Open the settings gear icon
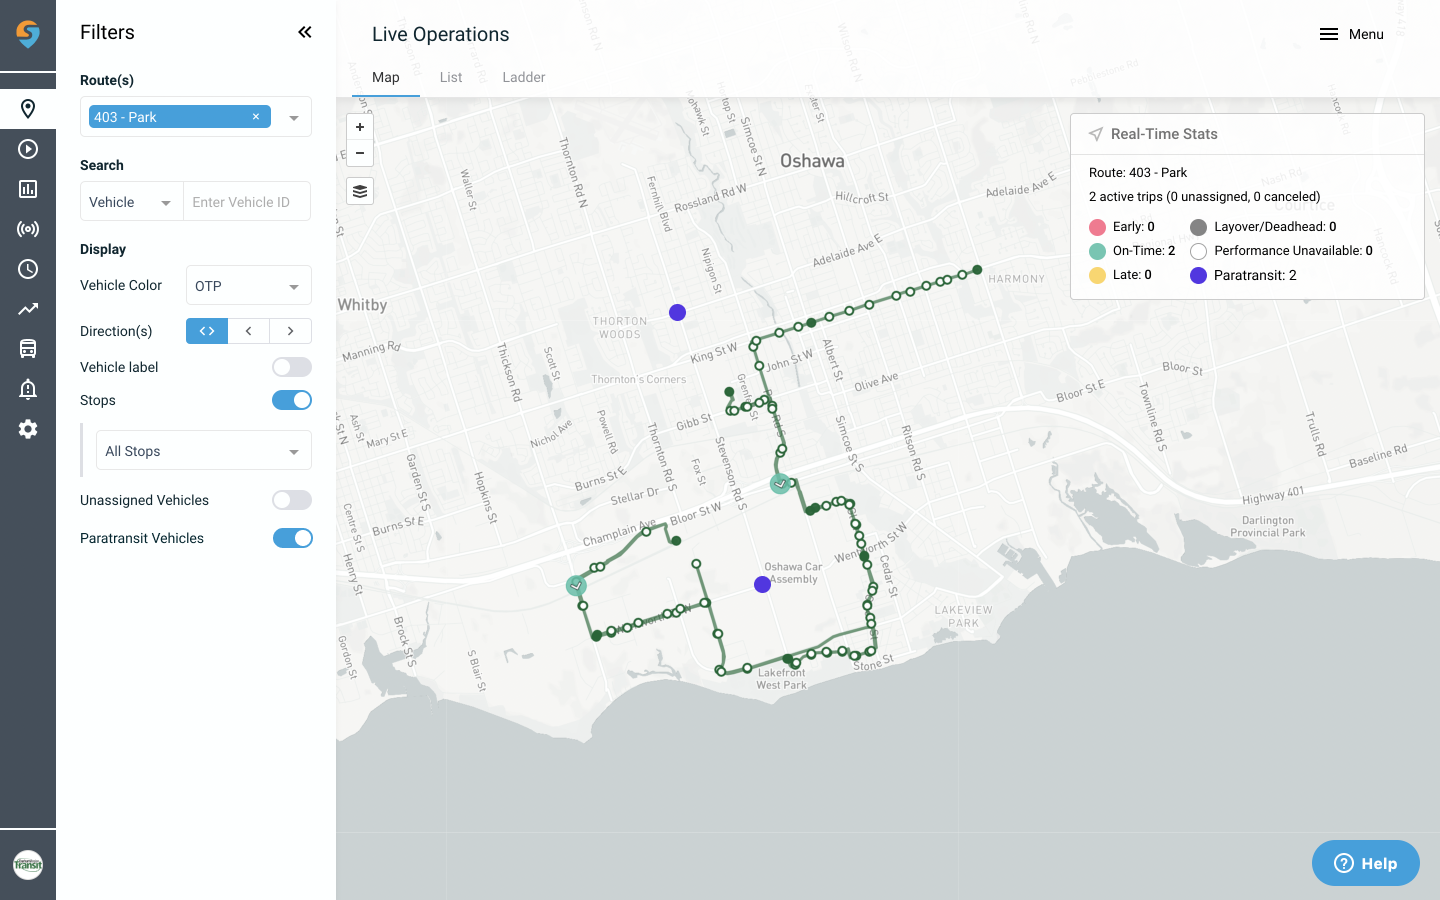Screen dimensions: 1440x900 [28, 428]
